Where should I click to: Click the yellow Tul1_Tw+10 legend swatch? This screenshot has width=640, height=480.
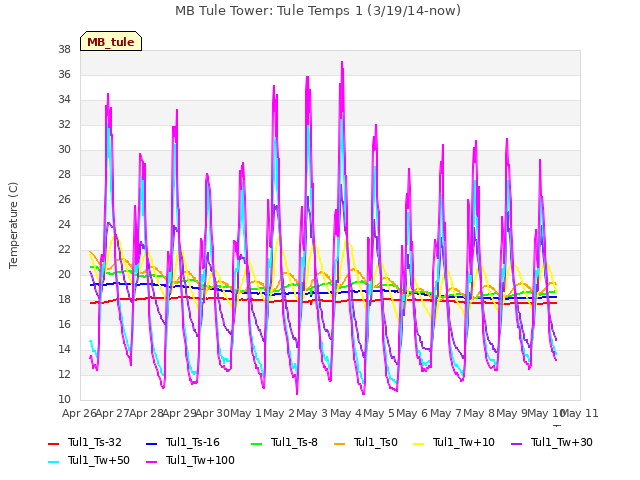coord(418,443)
